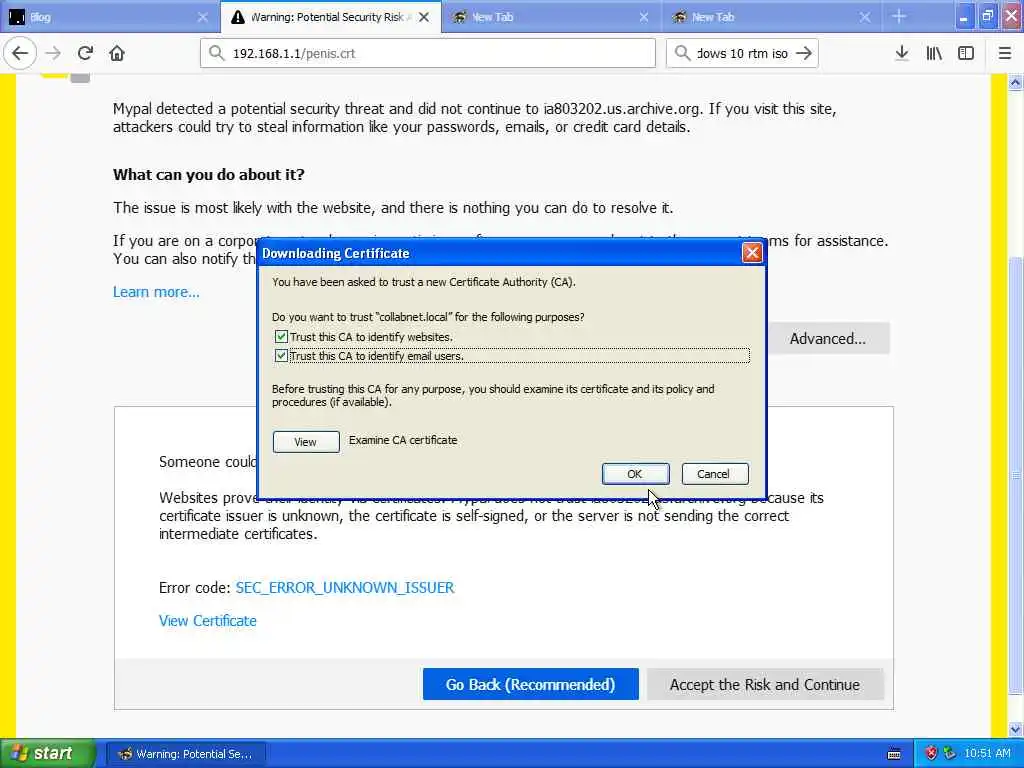Confirm the certificate dialog with OK

(x=635, y=474)
